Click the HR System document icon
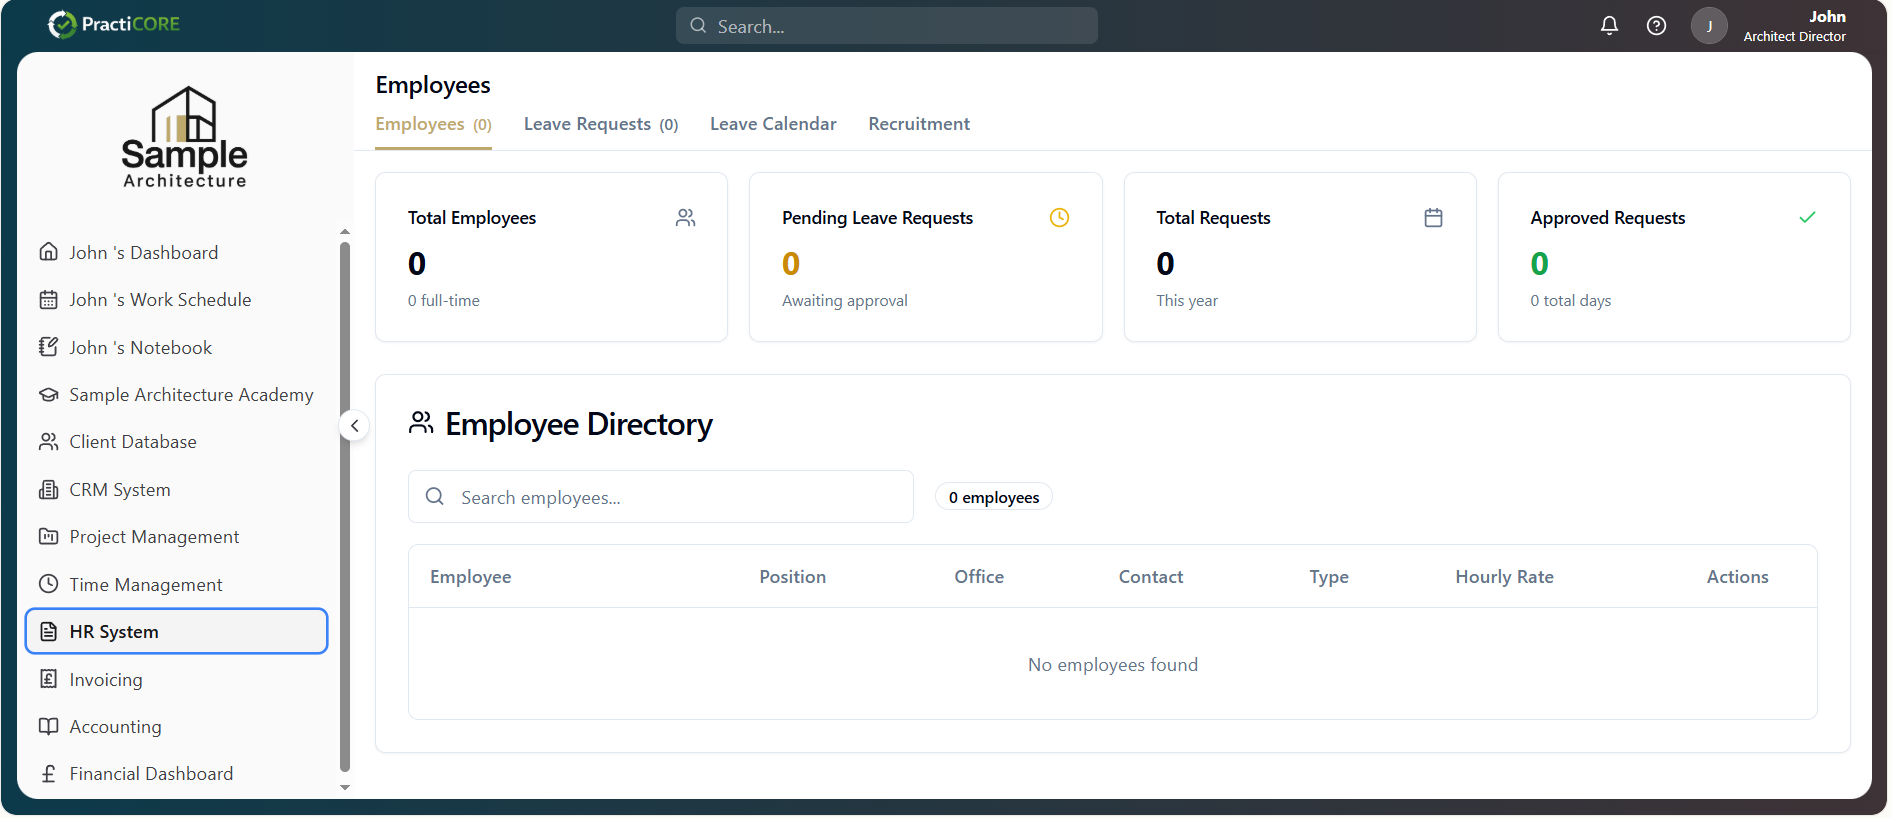The height and width of the screenshot is (818, 1891). (x=48, y=632)
